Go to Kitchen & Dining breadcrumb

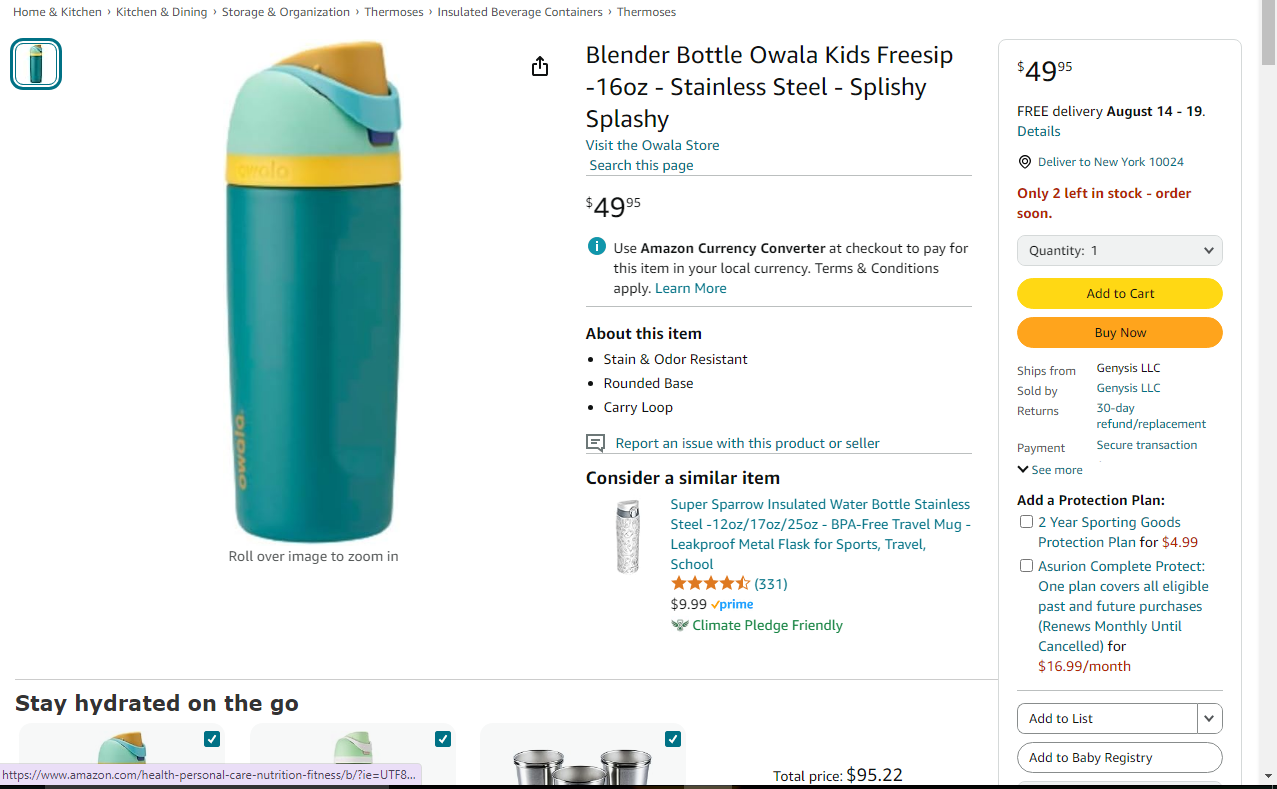161,12
